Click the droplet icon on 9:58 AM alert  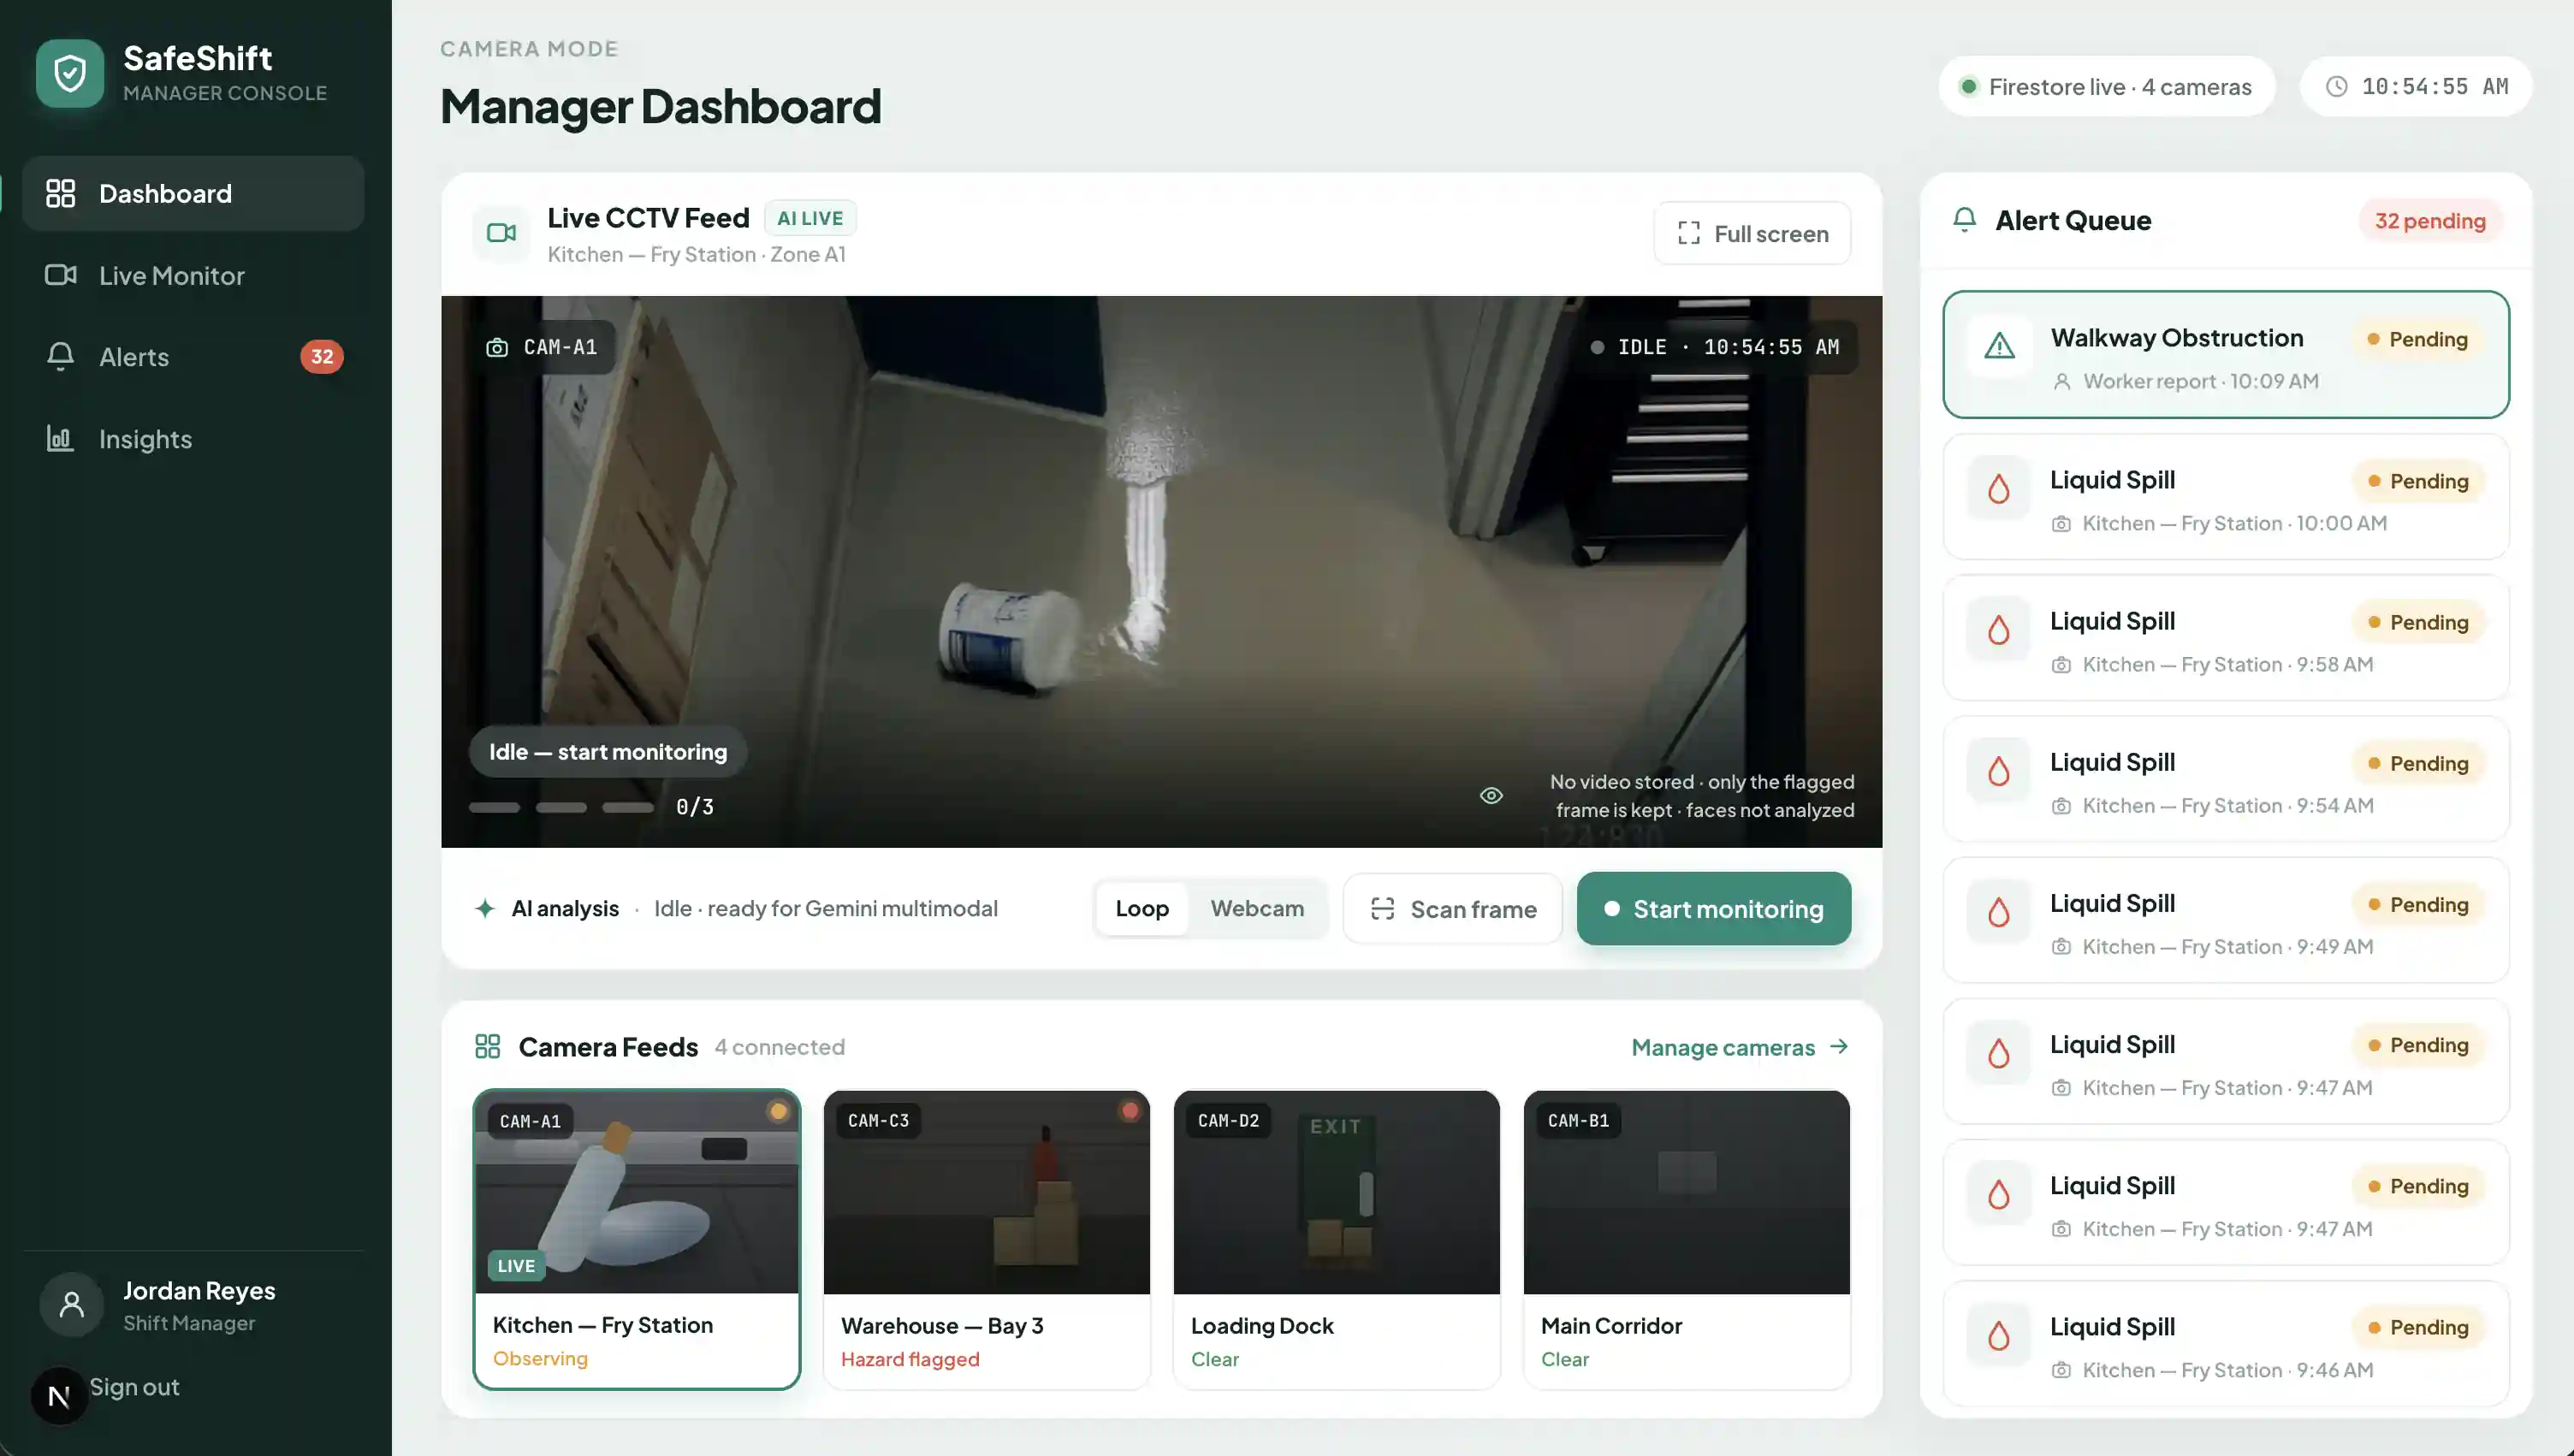click(x=1998, y=630)
